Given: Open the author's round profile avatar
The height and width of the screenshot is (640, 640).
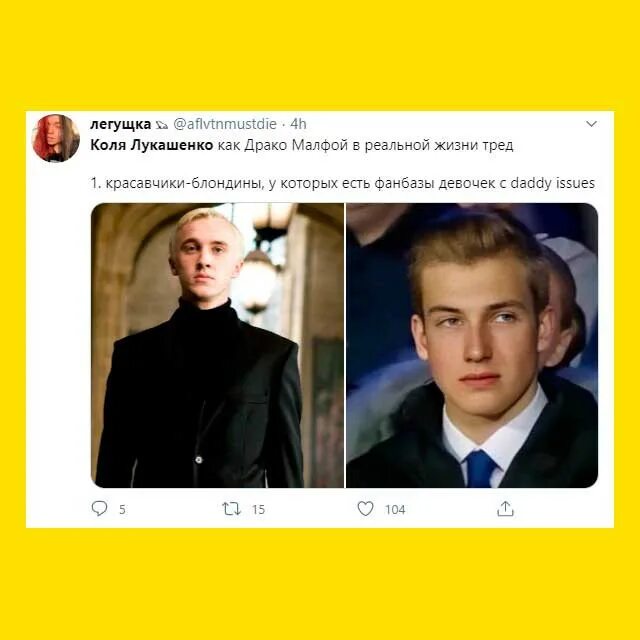Looking at the screenshot, I should (x=56, y=138).
